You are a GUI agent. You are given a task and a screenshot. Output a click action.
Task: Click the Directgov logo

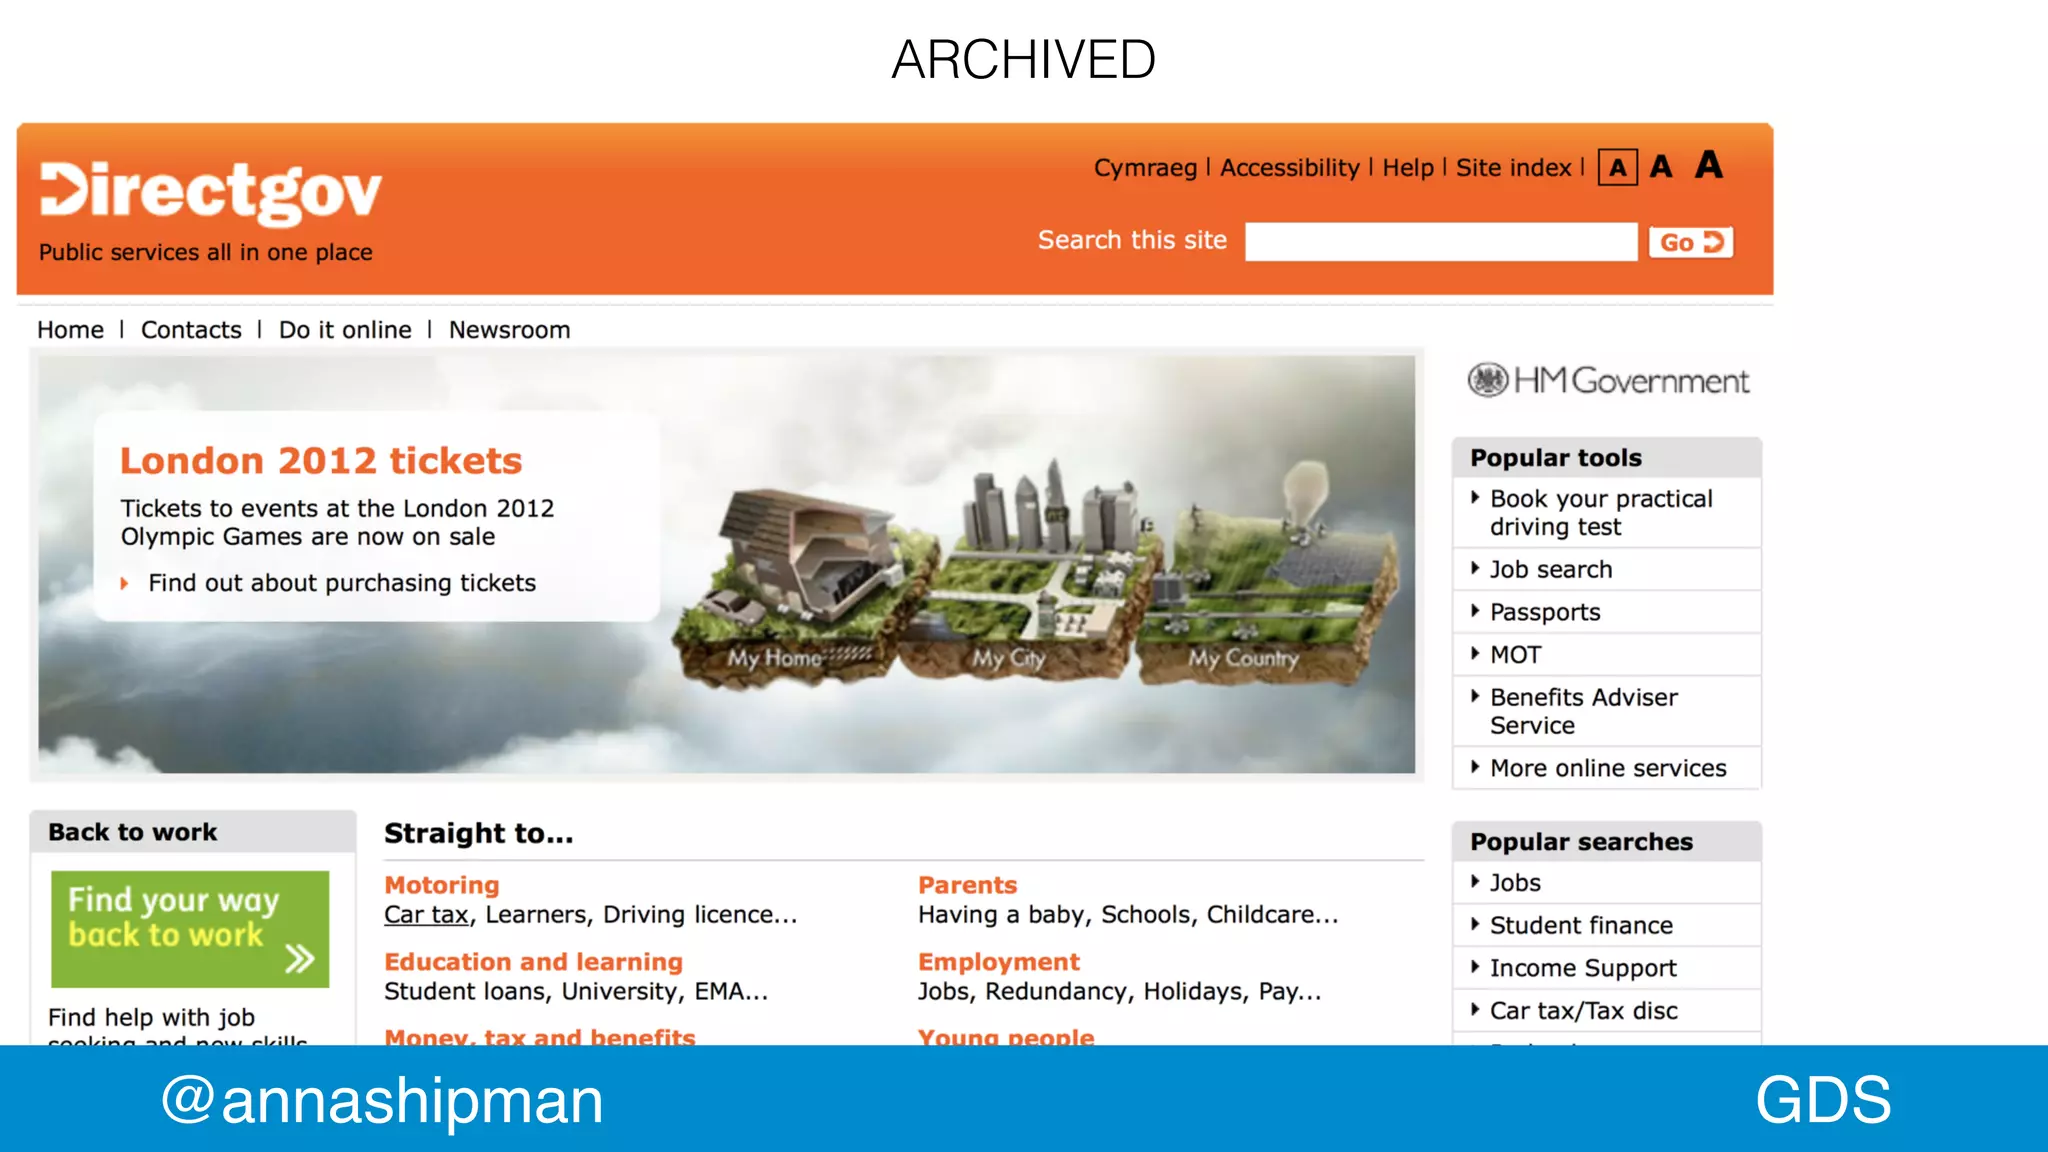(210, 190)
